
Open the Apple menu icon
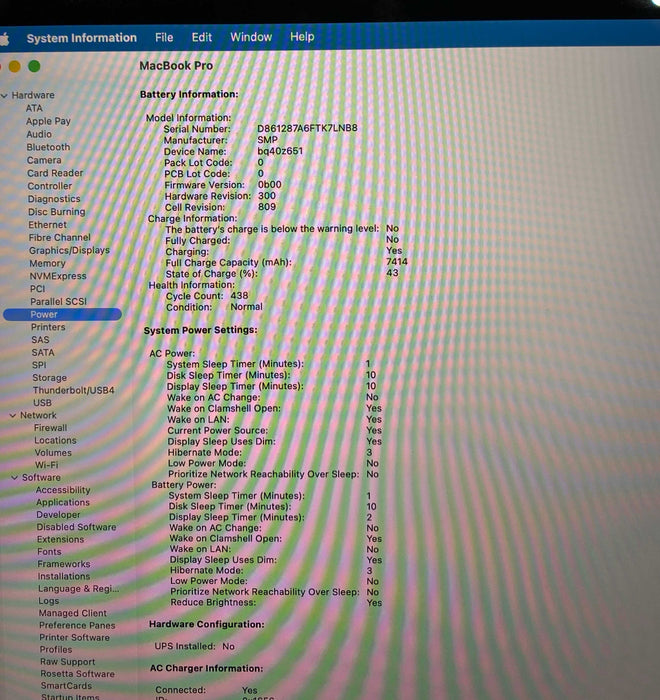click(x=4, y=39)
